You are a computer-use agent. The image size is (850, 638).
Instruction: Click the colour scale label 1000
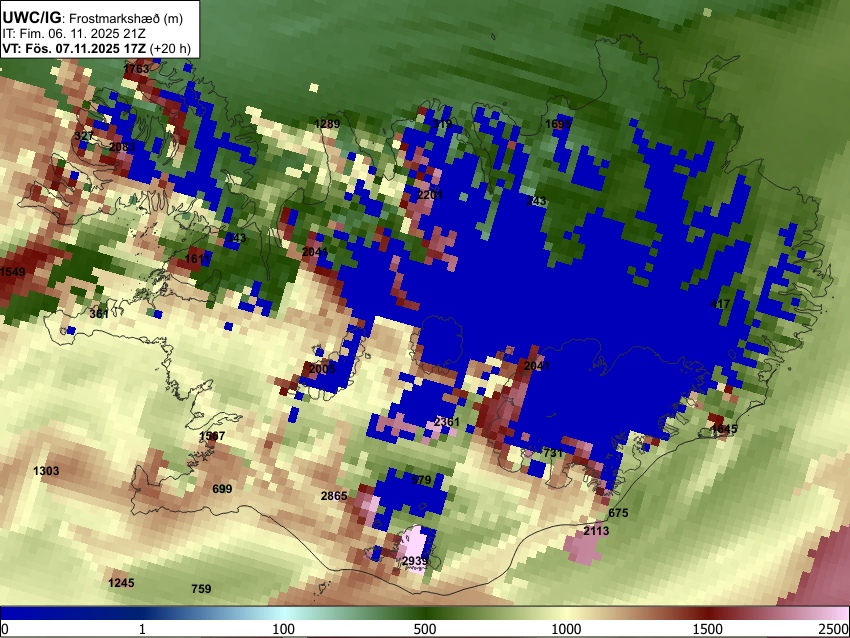coord(566,629)
